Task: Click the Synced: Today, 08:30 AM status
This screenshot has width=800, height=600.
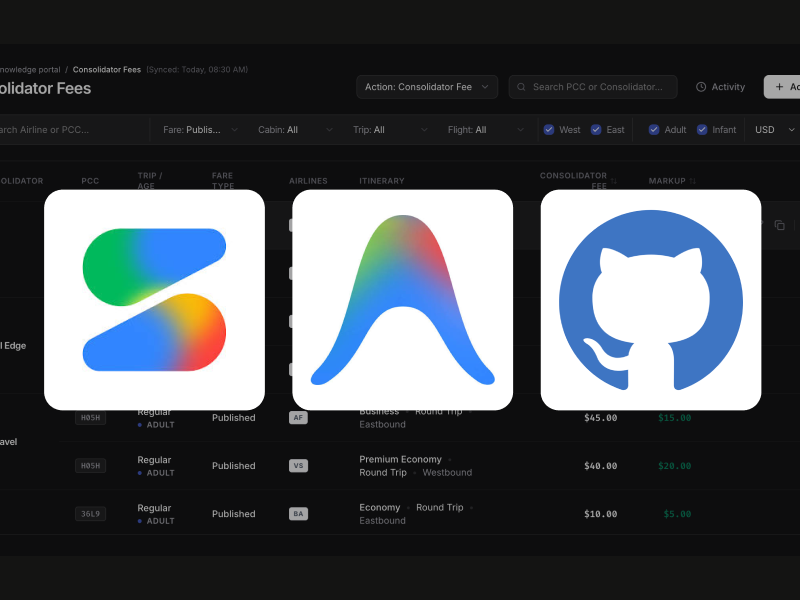Action: click(197, 69)
